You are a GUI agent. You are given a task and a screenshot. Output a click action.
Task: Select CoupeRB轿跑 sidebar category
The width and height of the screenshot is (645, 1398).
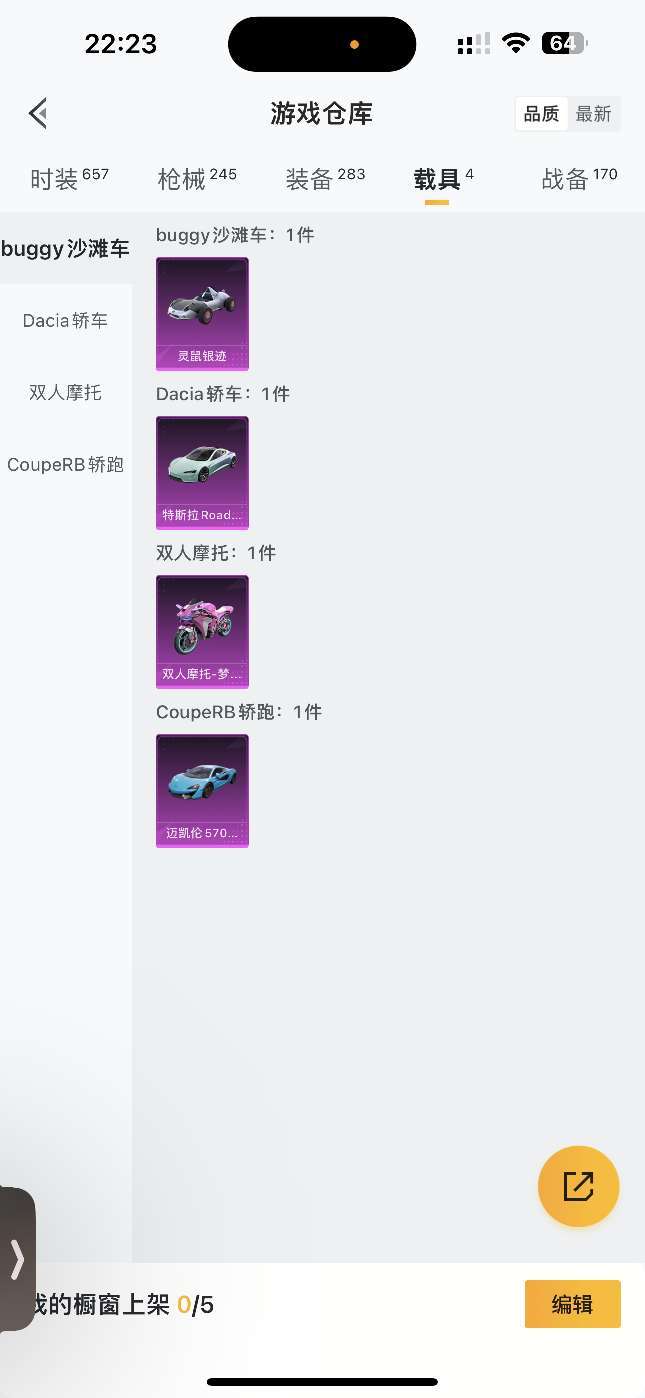pyautogui.click(x=66, y=464)
